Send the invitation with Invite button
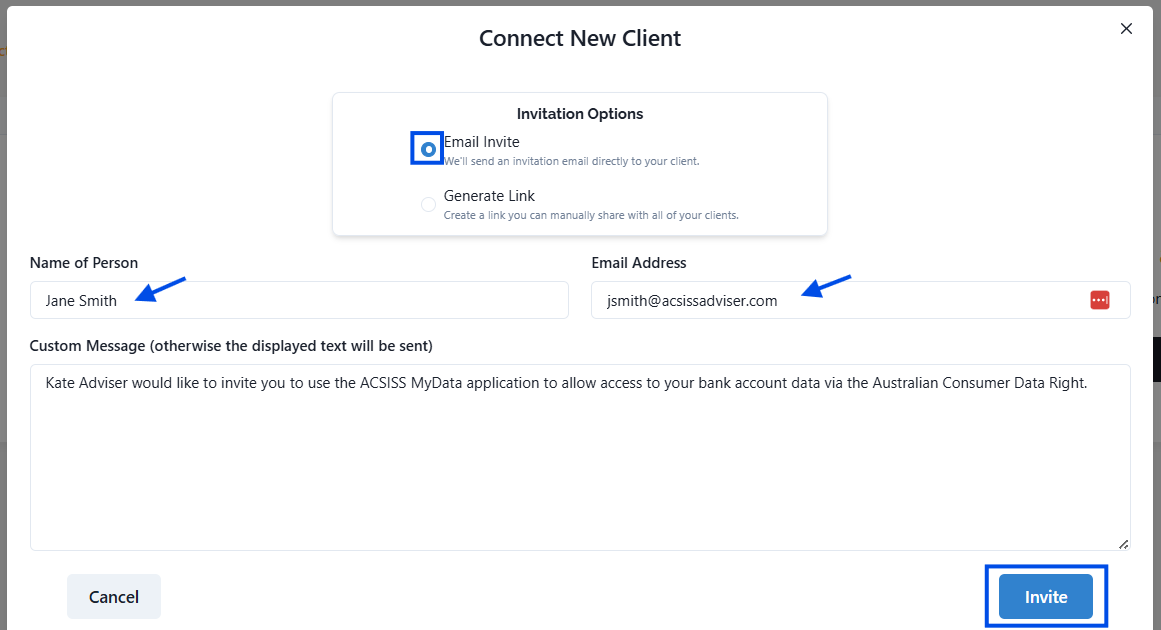The height and width of the screenshot is (630, 1161). pyautogui.click(x=1045, y=597)
